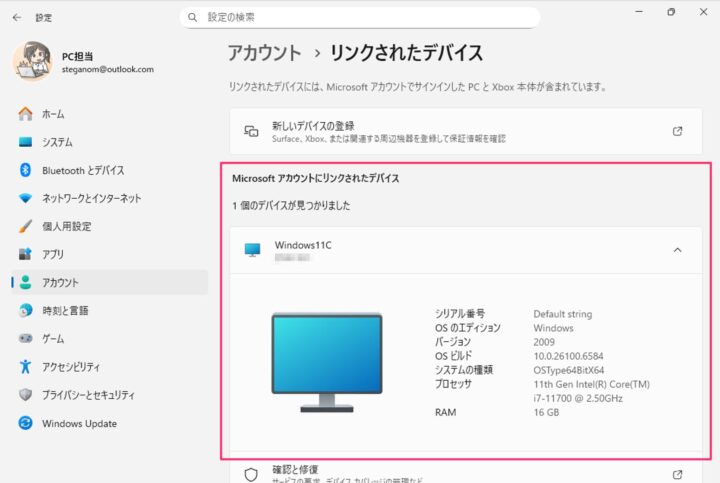Click OSType64BitX64 system type value
The height and width of the screenshot is (483, 720).
point(568,370)
